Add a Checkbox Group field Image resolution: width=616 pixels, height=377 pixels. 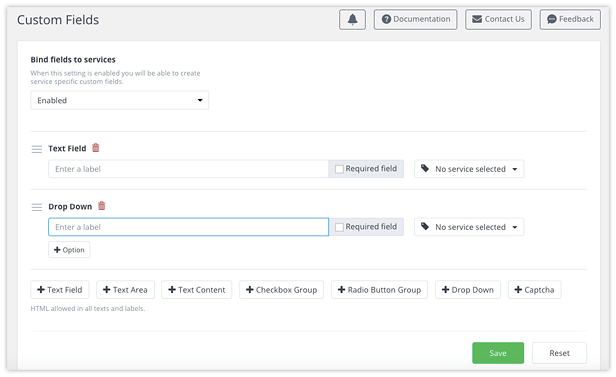click(281, 290)
